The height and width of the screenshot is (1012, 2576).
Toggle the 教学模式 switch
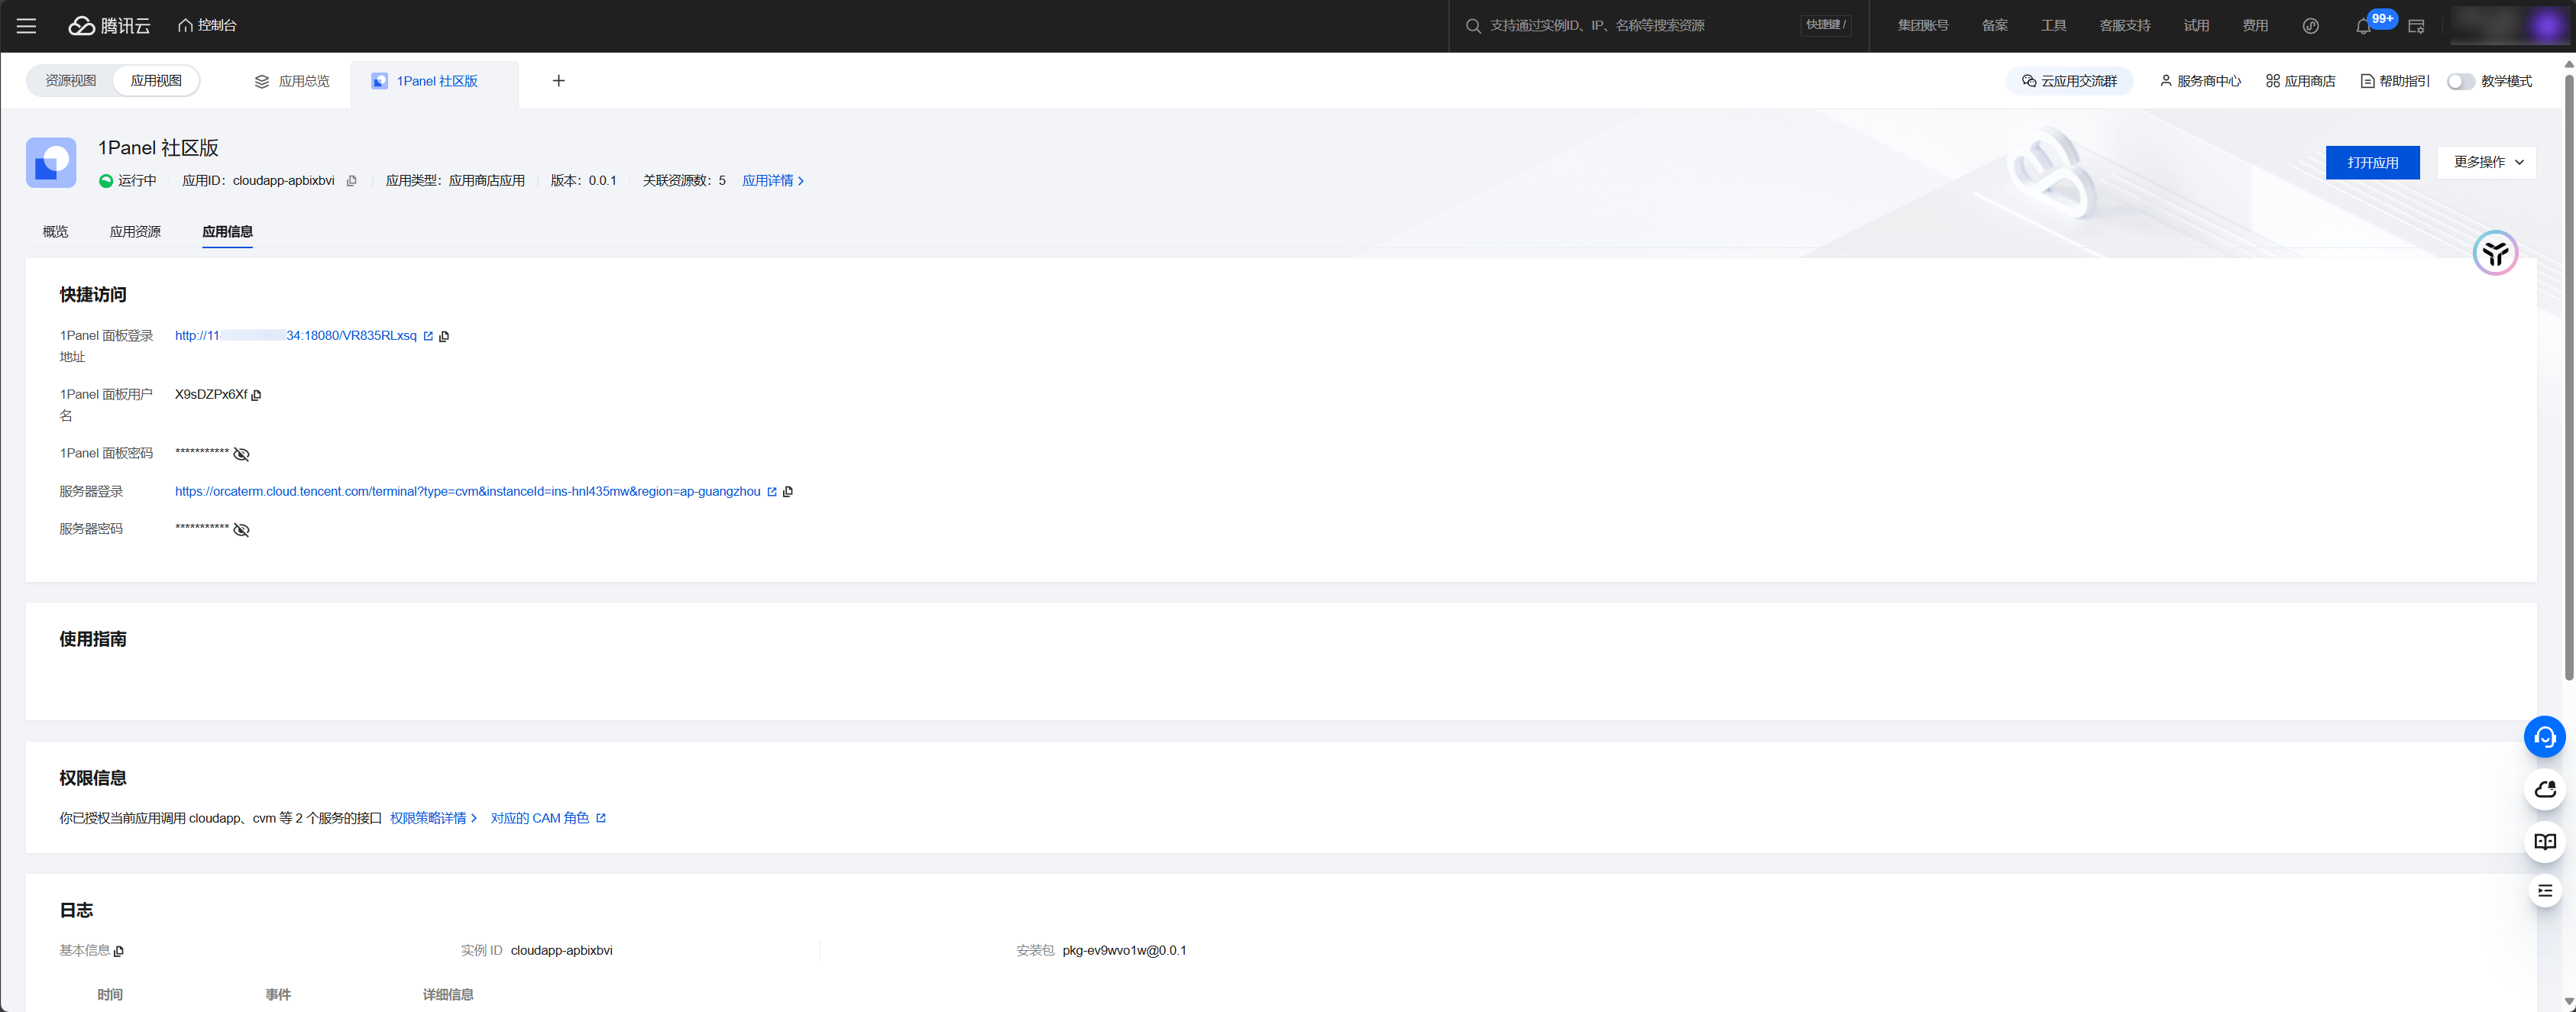2459,82
